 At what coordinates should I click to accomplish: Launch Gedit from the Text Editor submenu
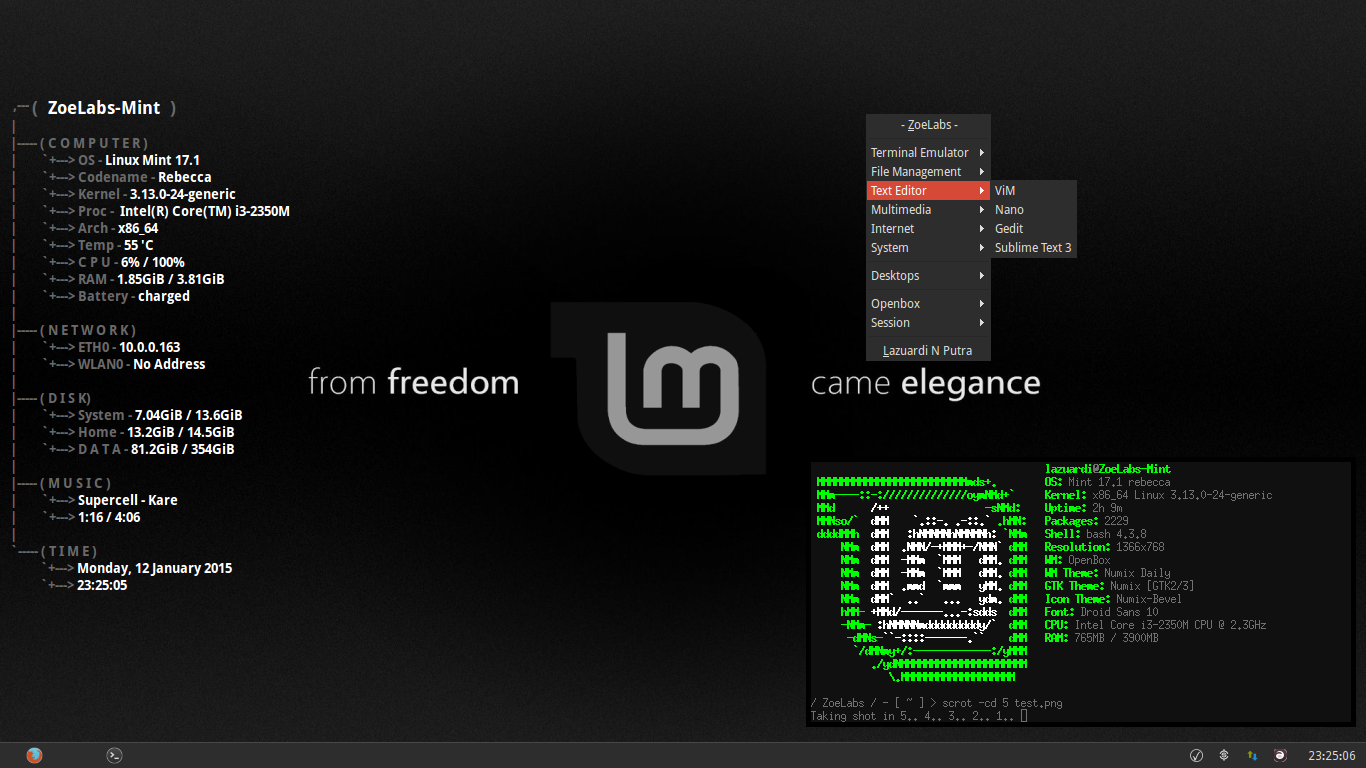(x=1034, y=229)
